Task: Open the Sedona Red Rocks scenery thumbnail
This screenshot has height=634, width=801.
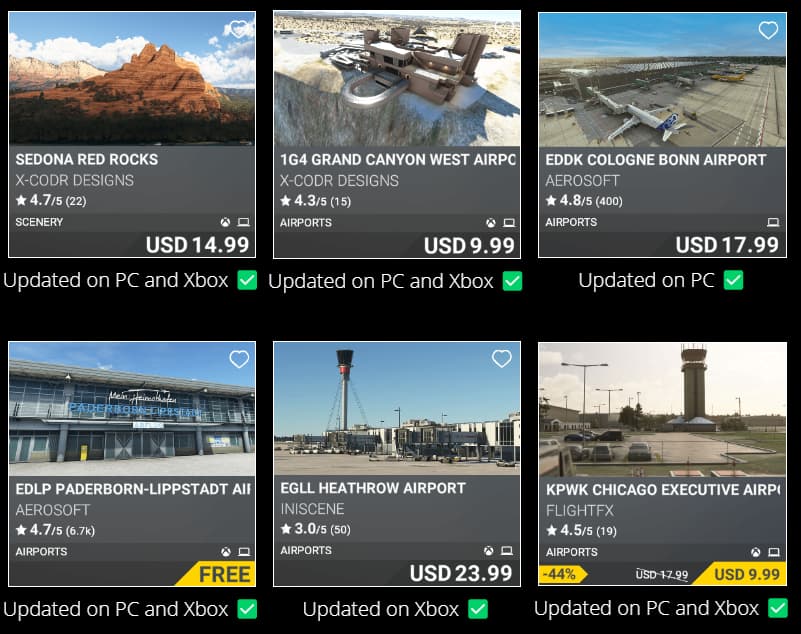Action: click(132, 79)
